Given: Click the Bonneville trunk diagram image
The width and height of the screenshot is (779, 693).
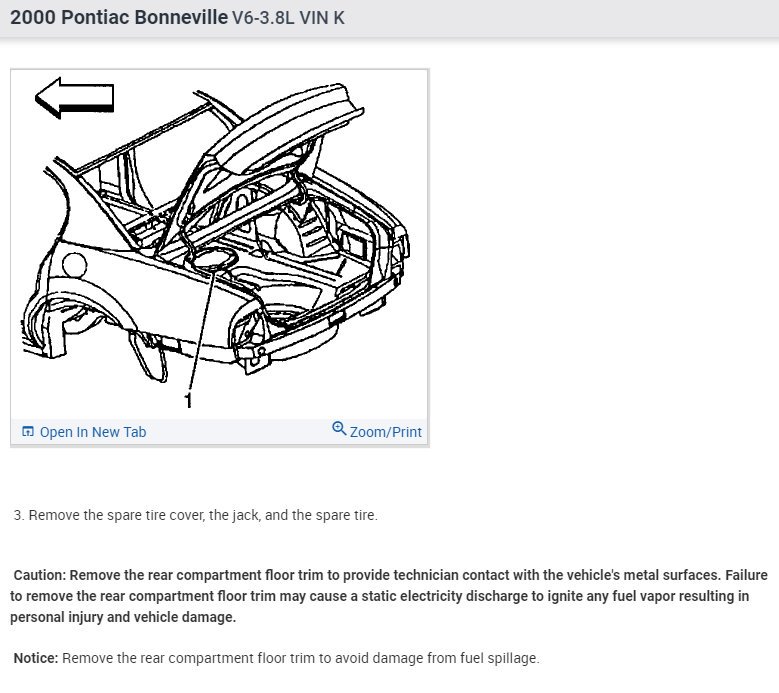Looking at the screenshot, I should click(x=219, y=244).
